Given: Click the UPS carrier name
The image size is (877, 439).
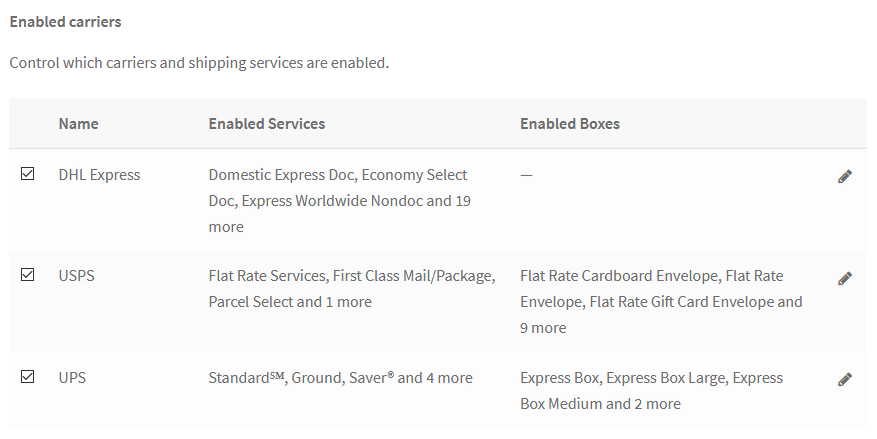Looking at the screenshot, I should pos(72,377).
